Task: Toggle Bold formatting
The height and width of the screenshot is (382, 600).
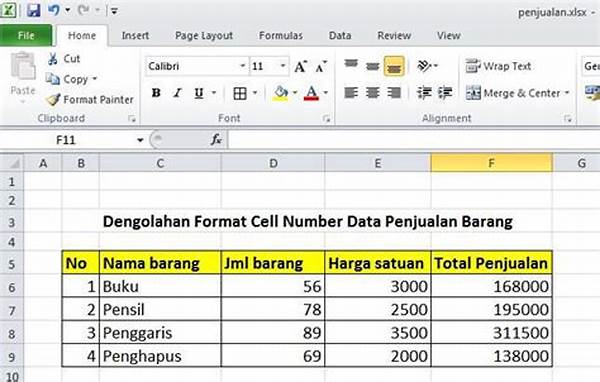Action: 156,93
